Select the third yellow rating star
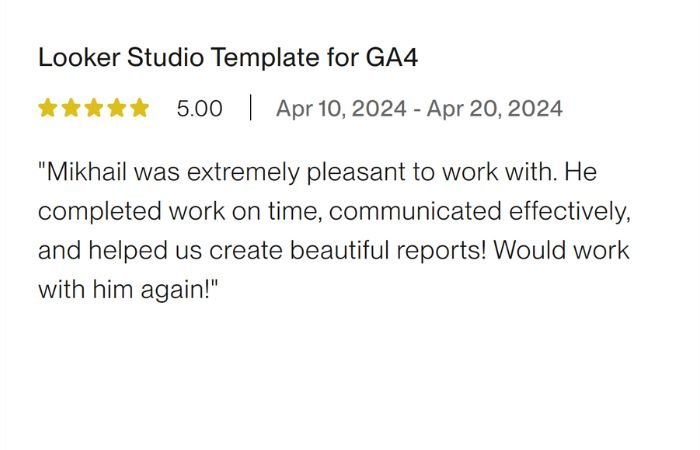700x450 pixels. point(94,108)
